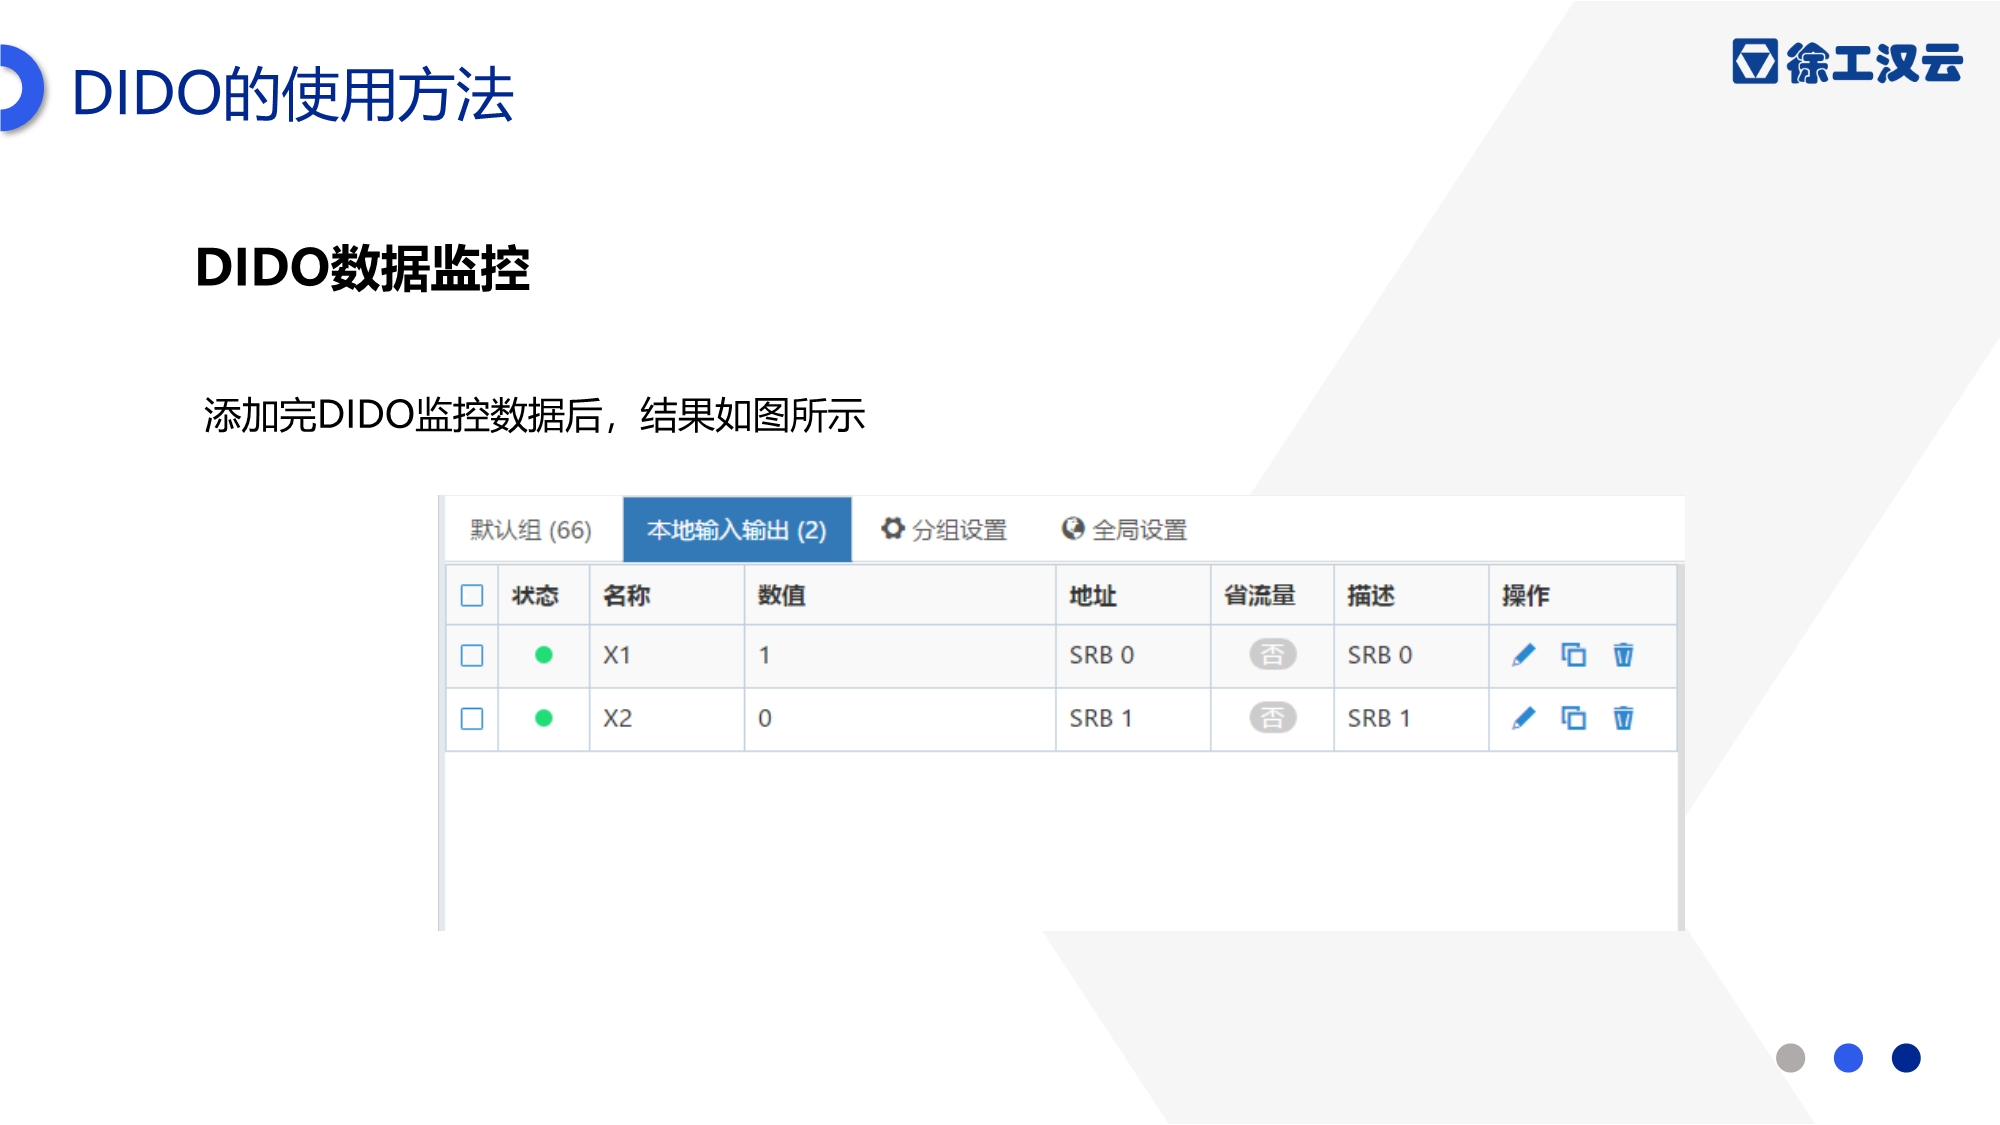
Task: Click the DIDO数据监控 heading
Action: [362, 268]
